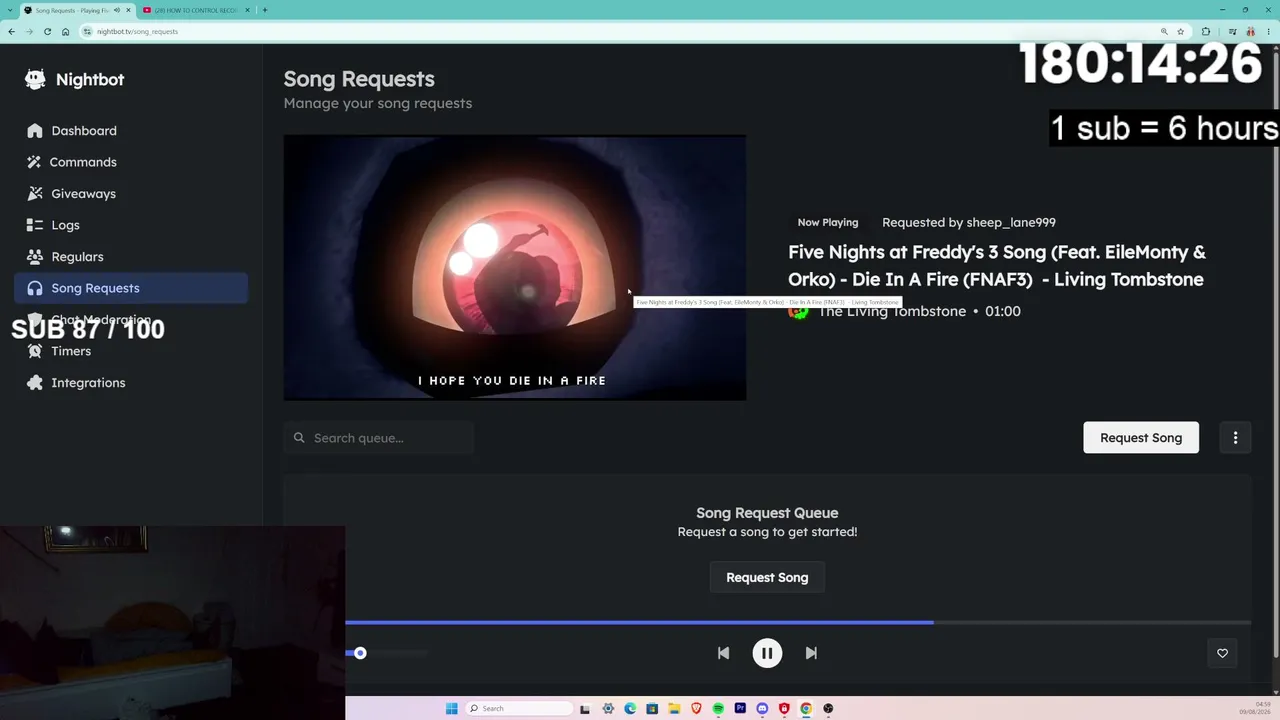
Task: Open the red lock app on the taskbar
Action: [x=784, y=709]
